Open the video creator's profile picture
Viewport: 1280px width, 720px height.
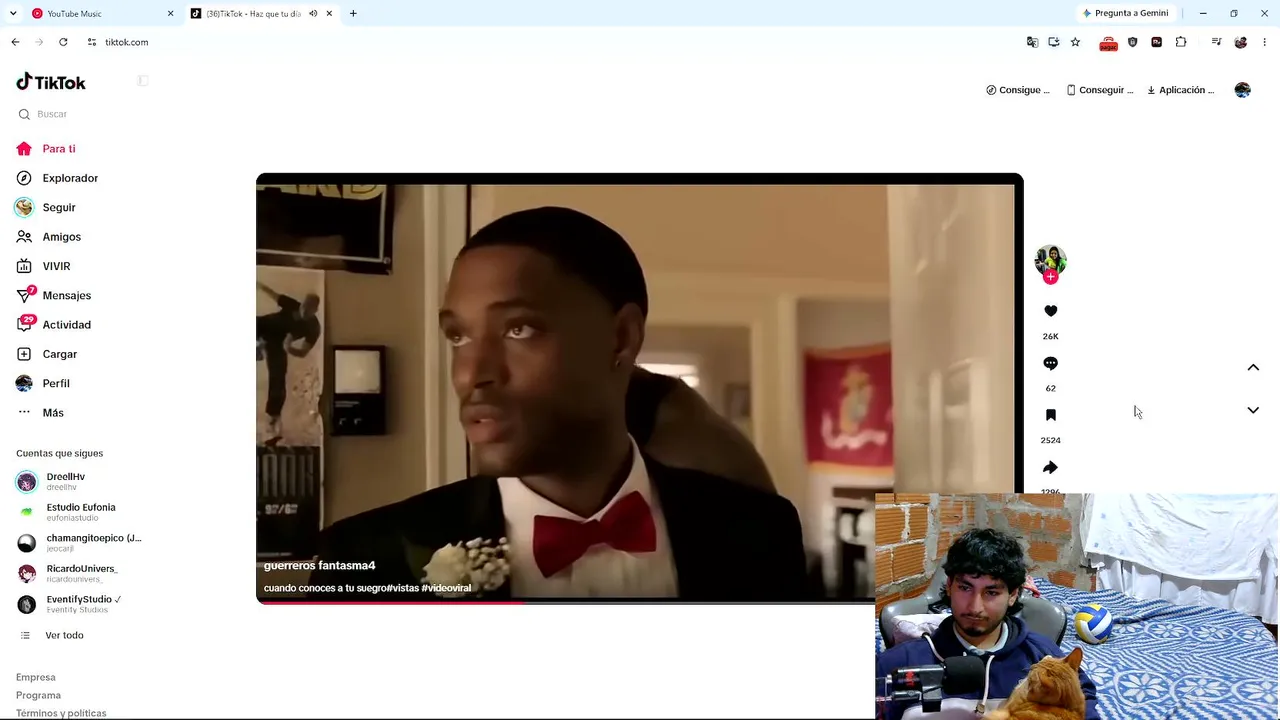point(1050,260)
